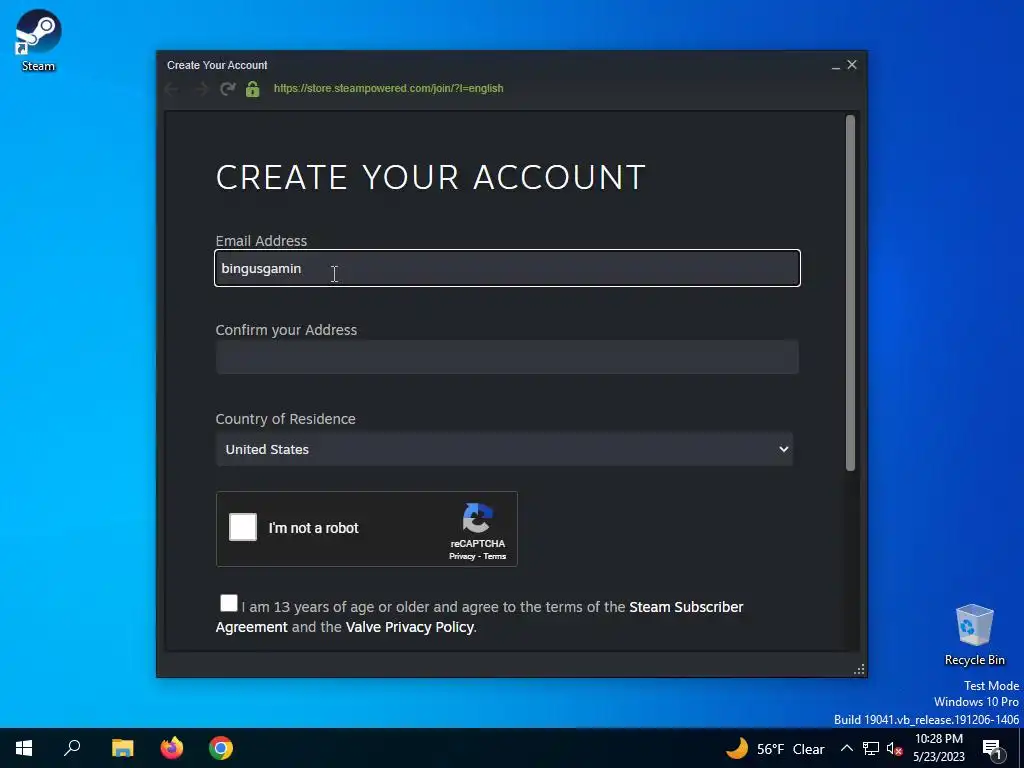Launch Google Chrome from the taskbar
Image resolution: width=1024 pixels, height=768 pixels.
pos(221,748)
